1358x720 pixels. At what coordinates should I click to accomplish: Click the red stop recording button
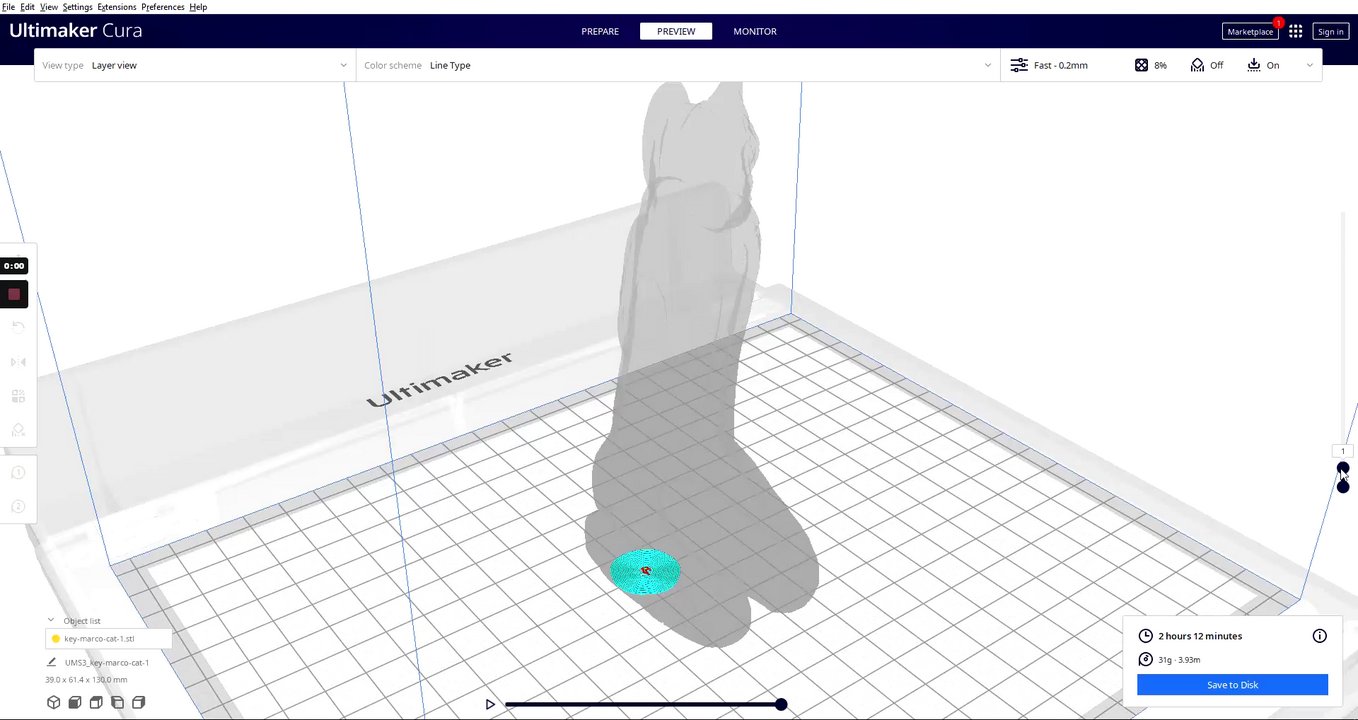pyautogui.click(x=14, y=294)
